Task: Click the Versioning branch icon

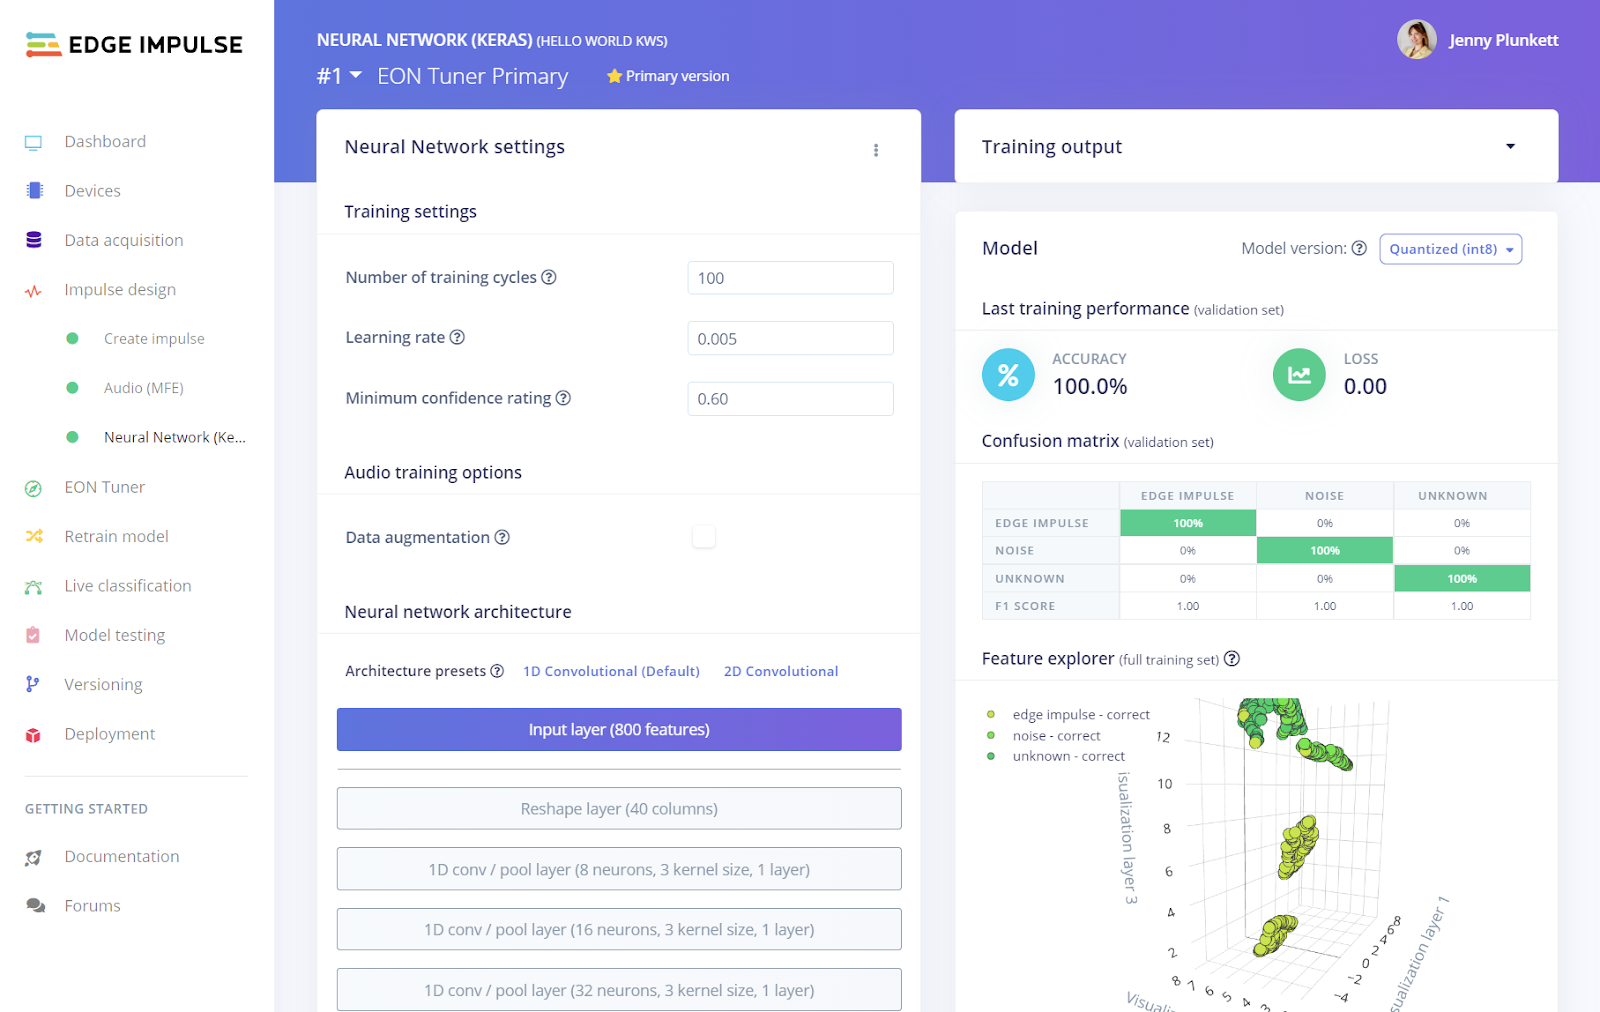Action: 33,684
